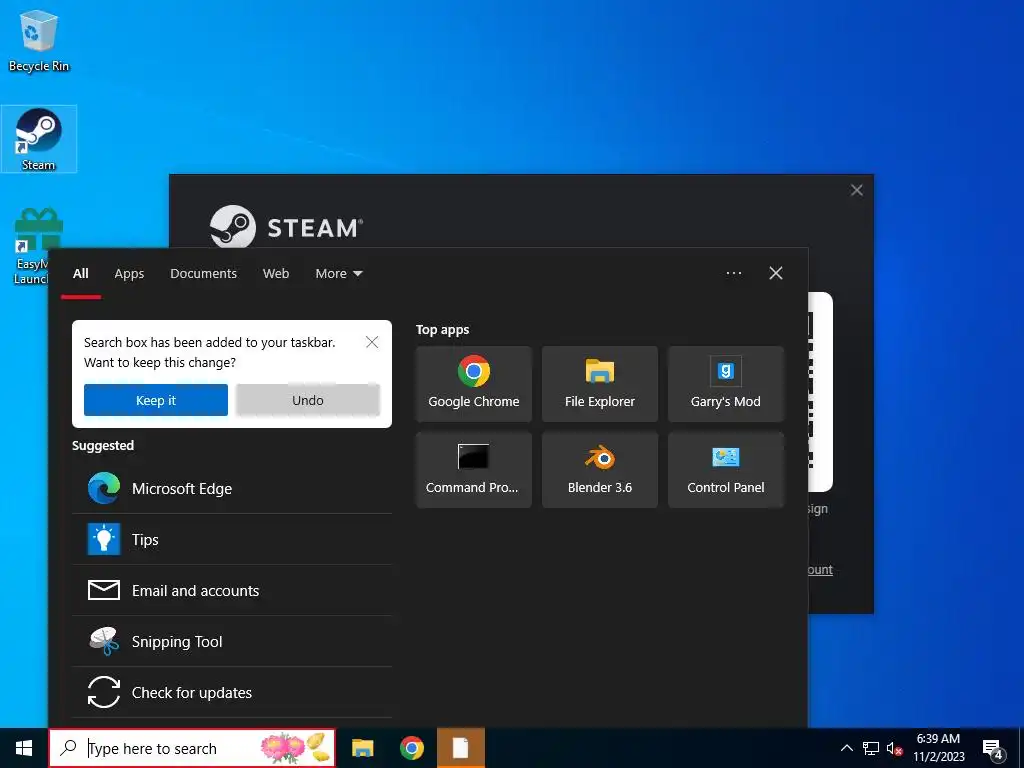Open Command Prompt tile in Top apps
1024x768 pixels.
click(x=473, y=470)
